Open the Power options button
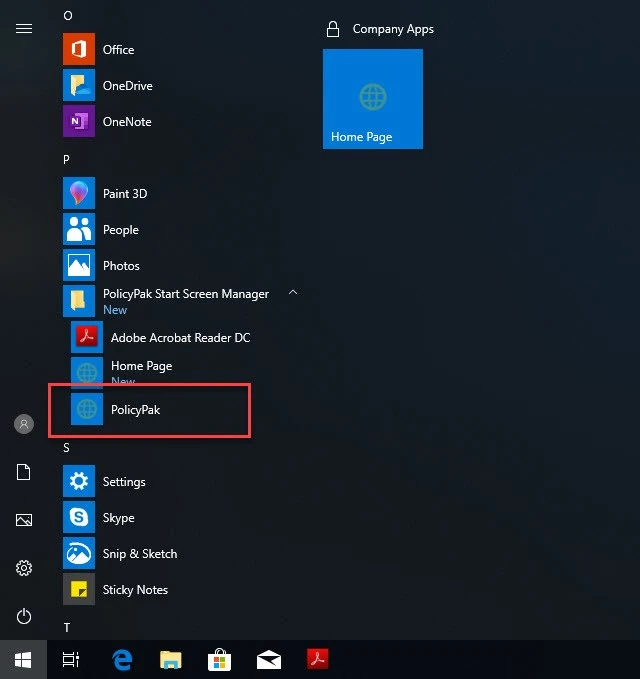Screen dimensions: 640x679 coord(24,616)
